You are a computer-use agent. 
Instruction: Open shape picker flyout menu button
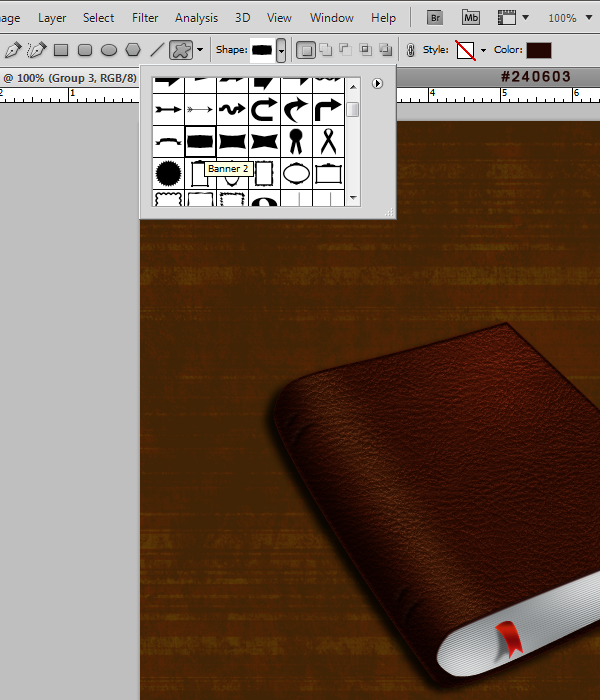coord(377,83)
